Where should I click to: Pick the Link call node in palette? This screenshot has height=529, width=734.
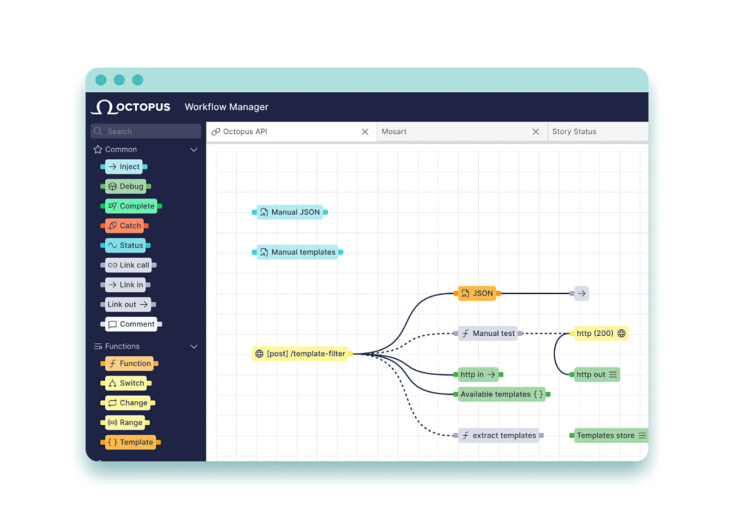point(128,265)
